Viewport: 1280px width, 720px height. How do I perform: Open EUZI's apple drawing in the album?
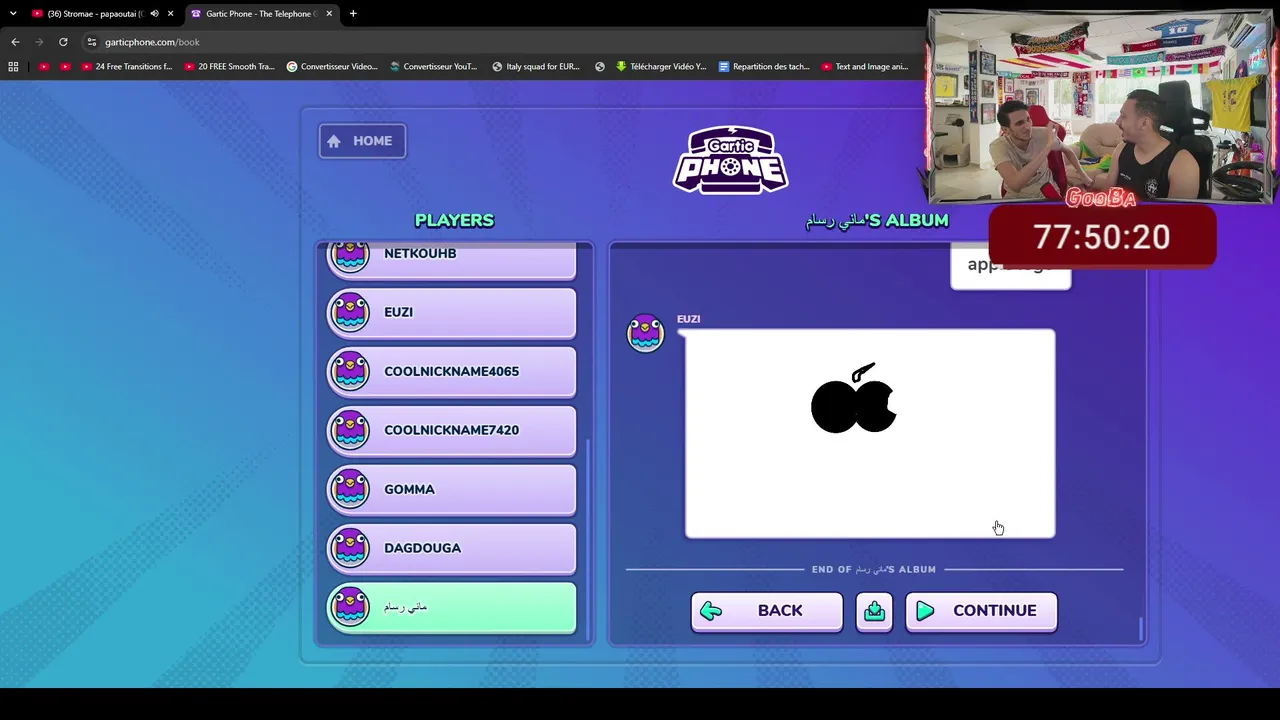[x=870, y=434]
